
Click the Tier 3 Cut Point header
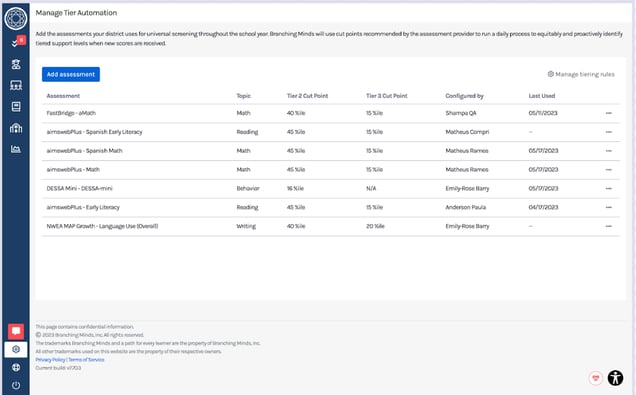tap(387, 96)
